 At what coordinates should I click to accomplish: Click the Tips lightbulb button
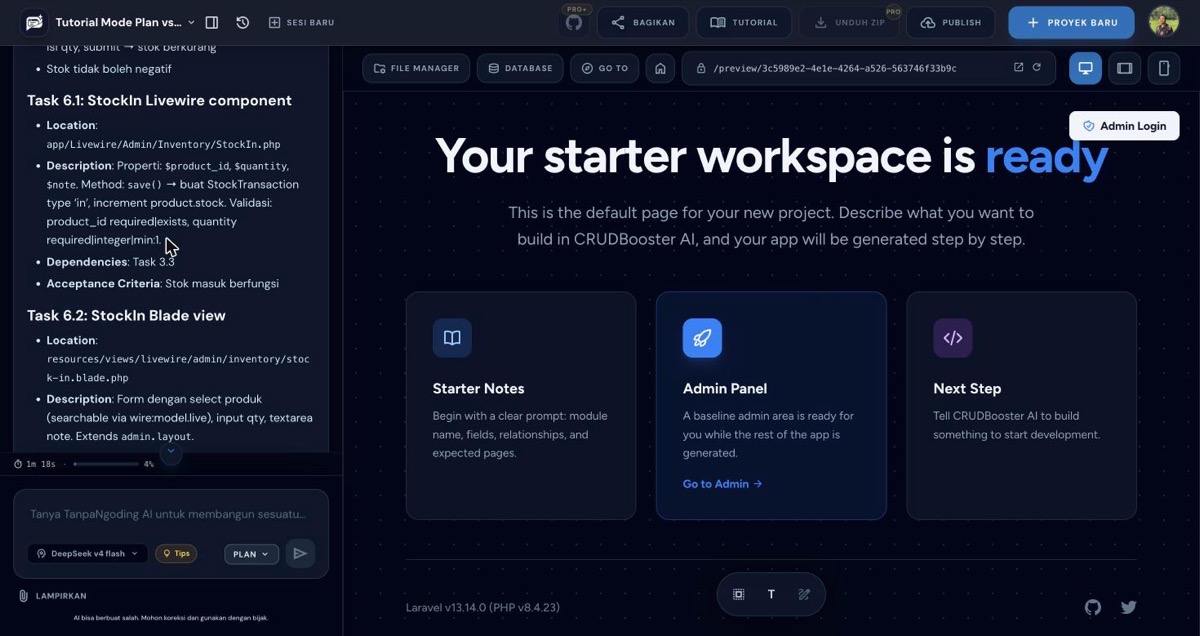[176, 553]
